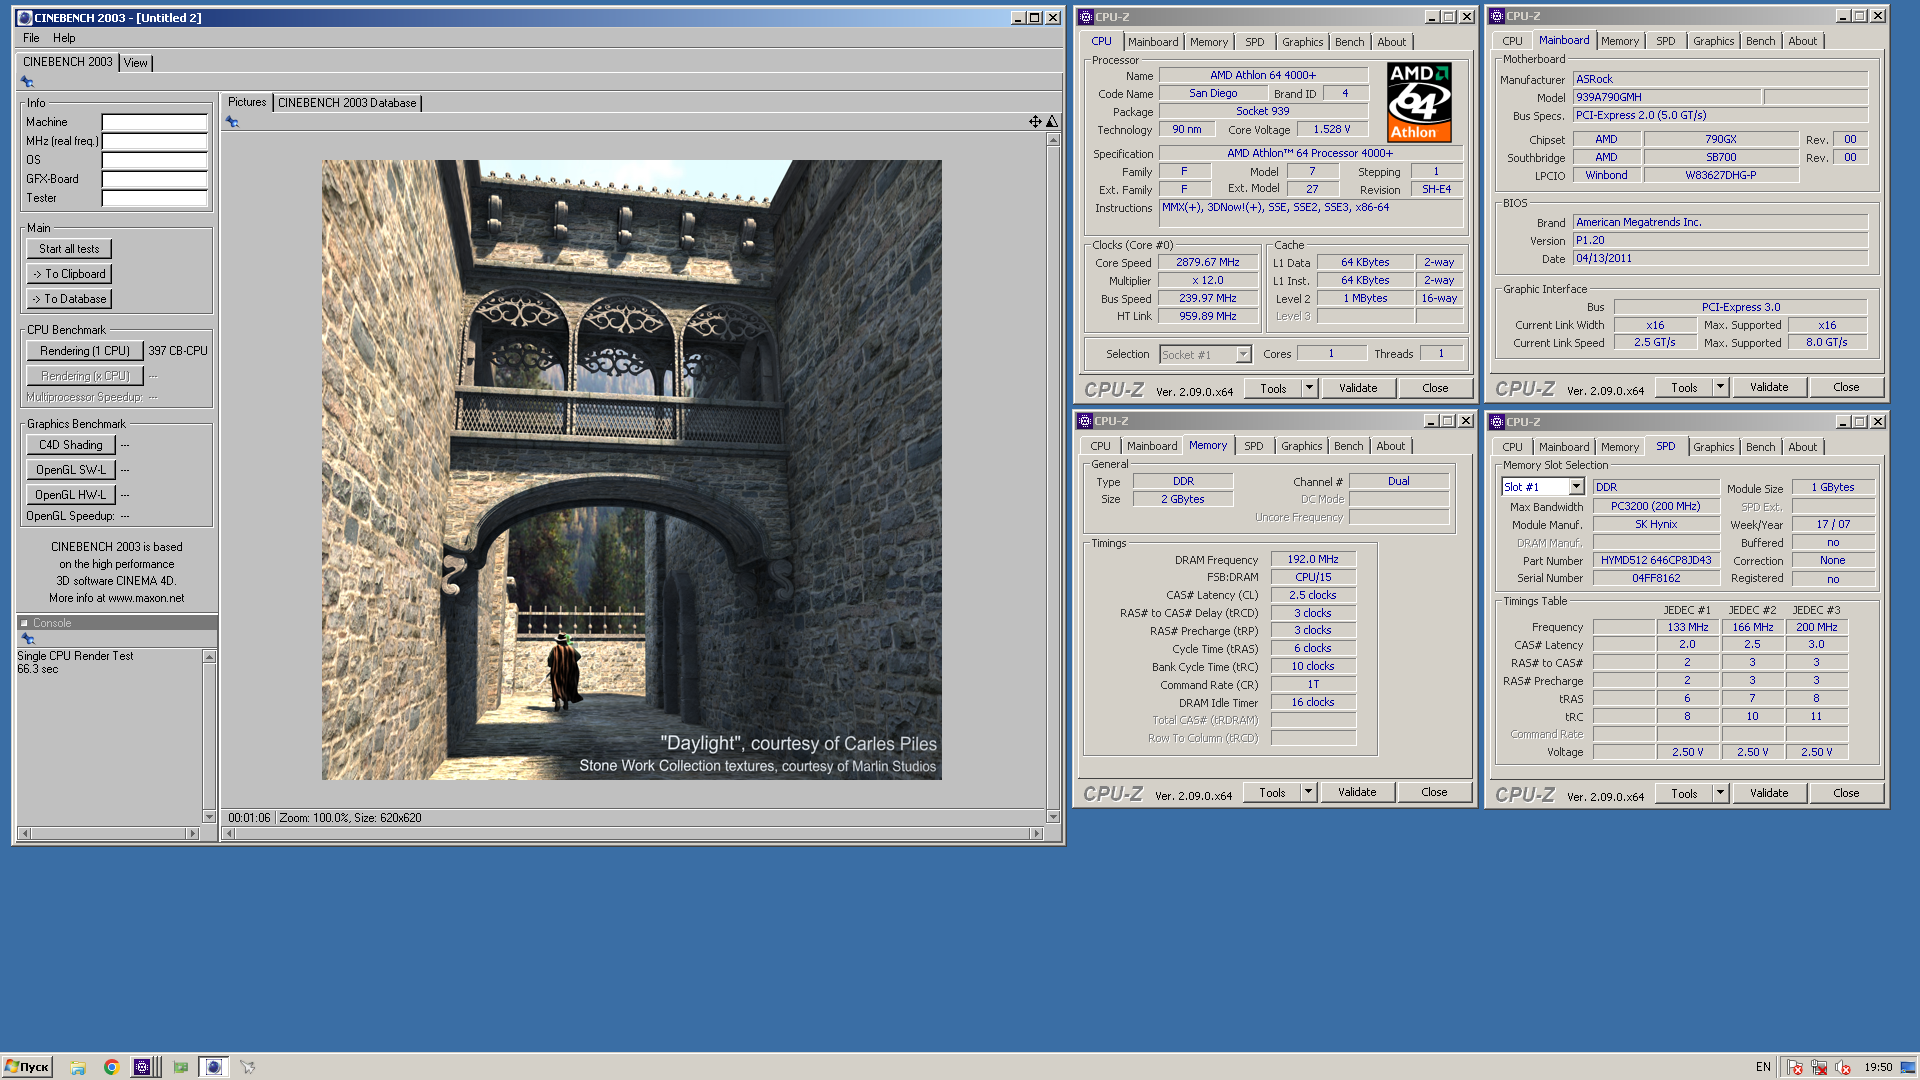This screenshot has height=1080, width=1920.
Task: Click the Machine input field
Action: [x=155, y=122]
